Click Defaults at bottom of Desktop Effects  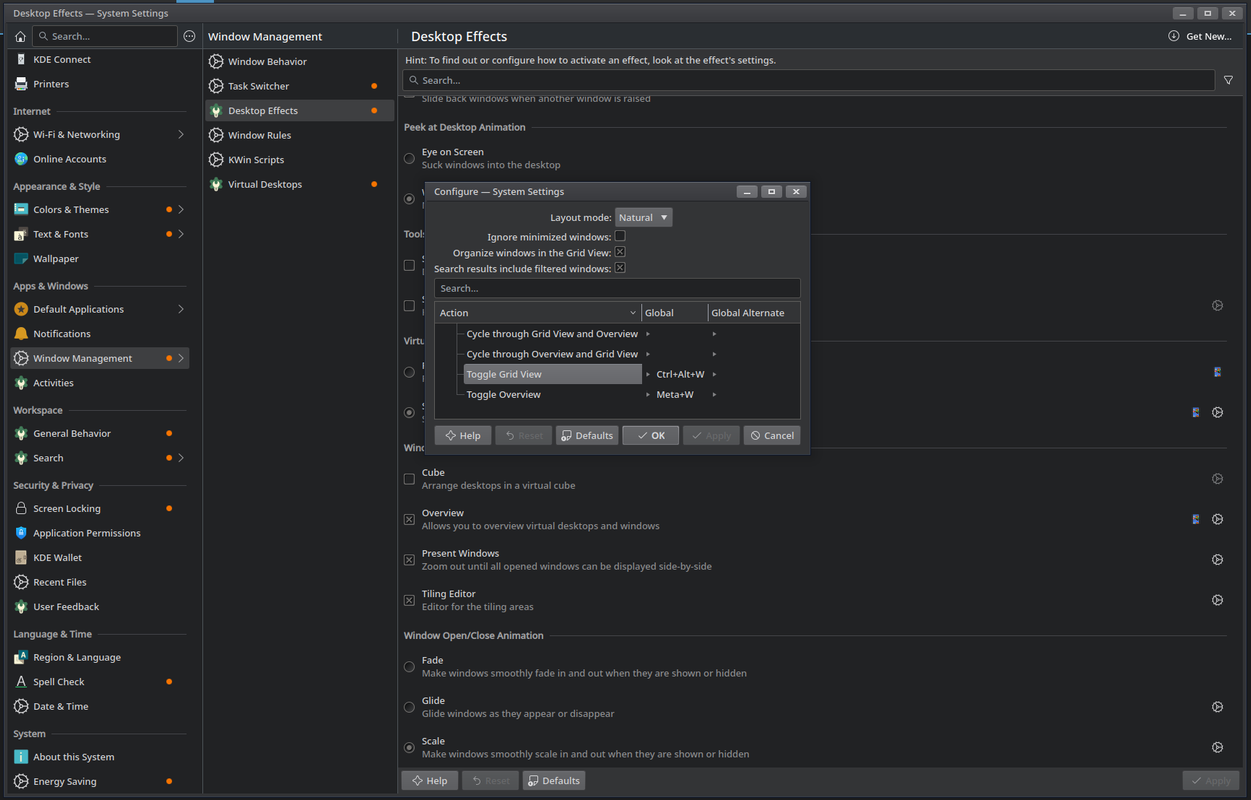(x=554, y=780)
